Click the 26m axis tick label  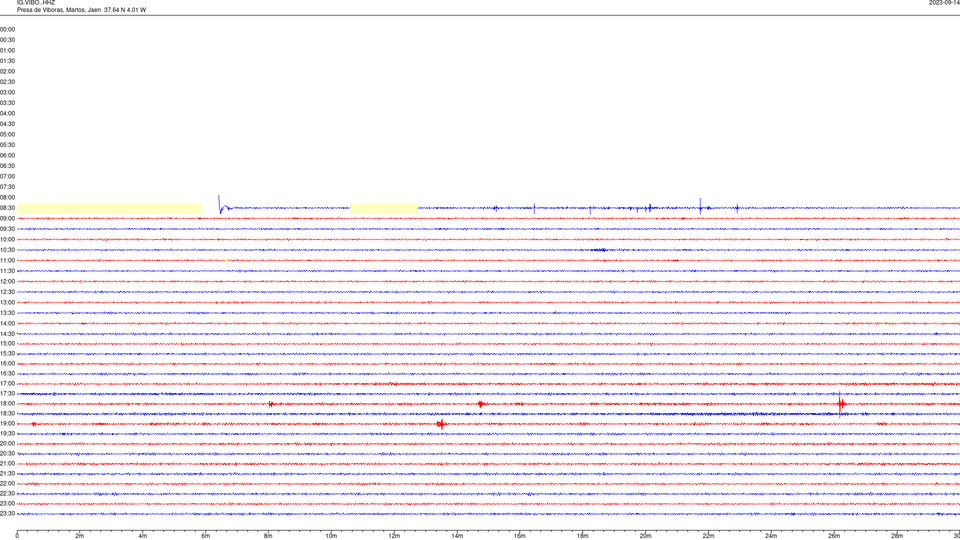834,536
